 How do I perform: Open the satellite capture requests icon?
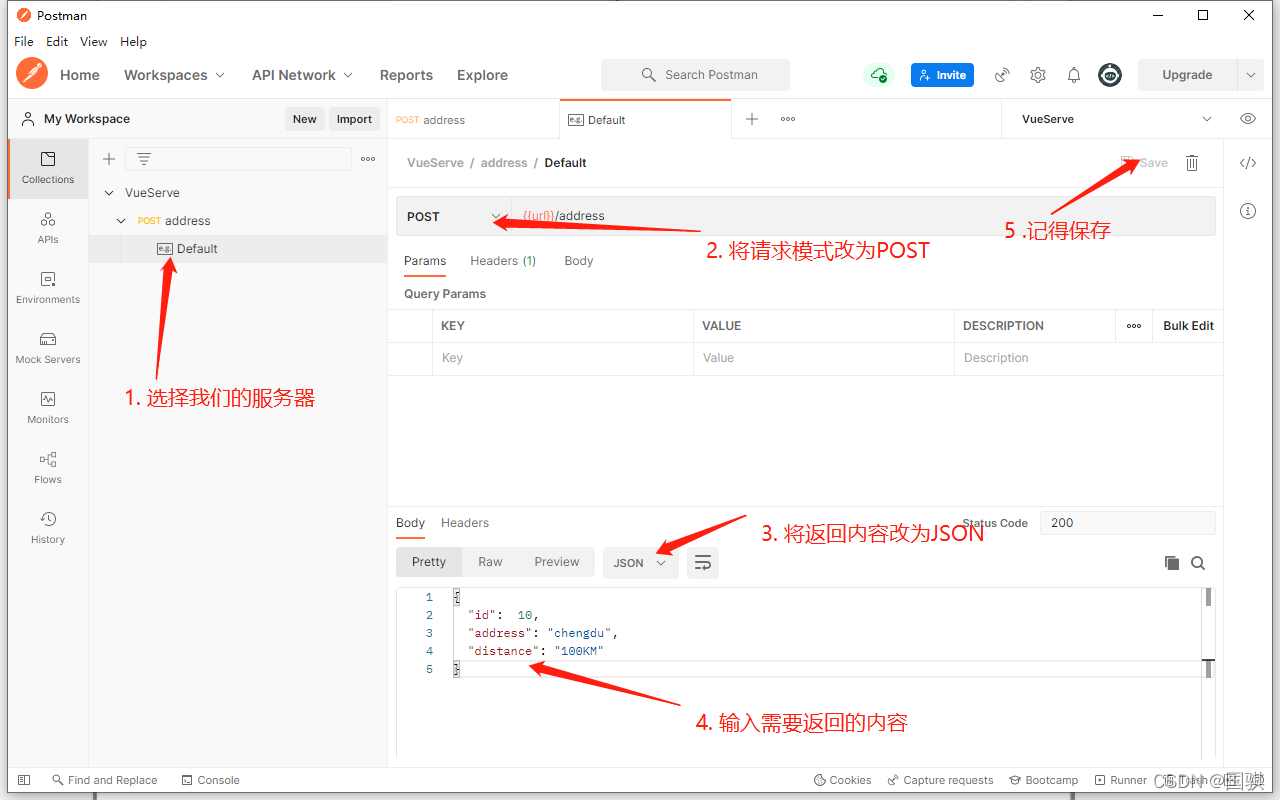click(x=1001, y=75)
